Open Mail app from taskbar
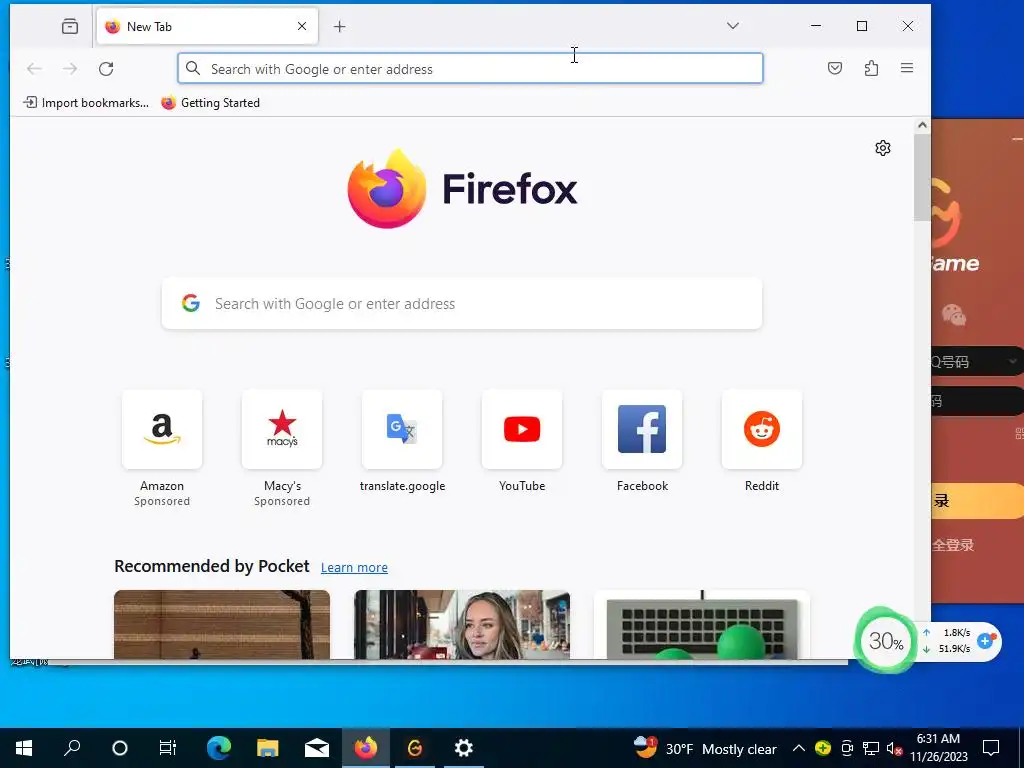1024x768 pixels. click(x=317, y=748)
